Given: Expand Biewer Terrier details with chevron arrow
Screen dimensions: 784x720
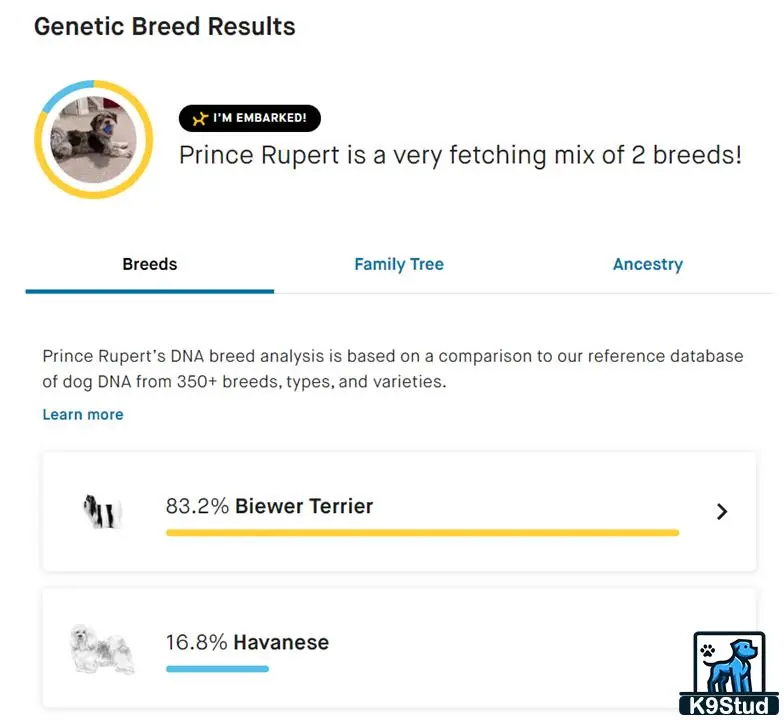Looking at the screenshot, I should point(722,512).
